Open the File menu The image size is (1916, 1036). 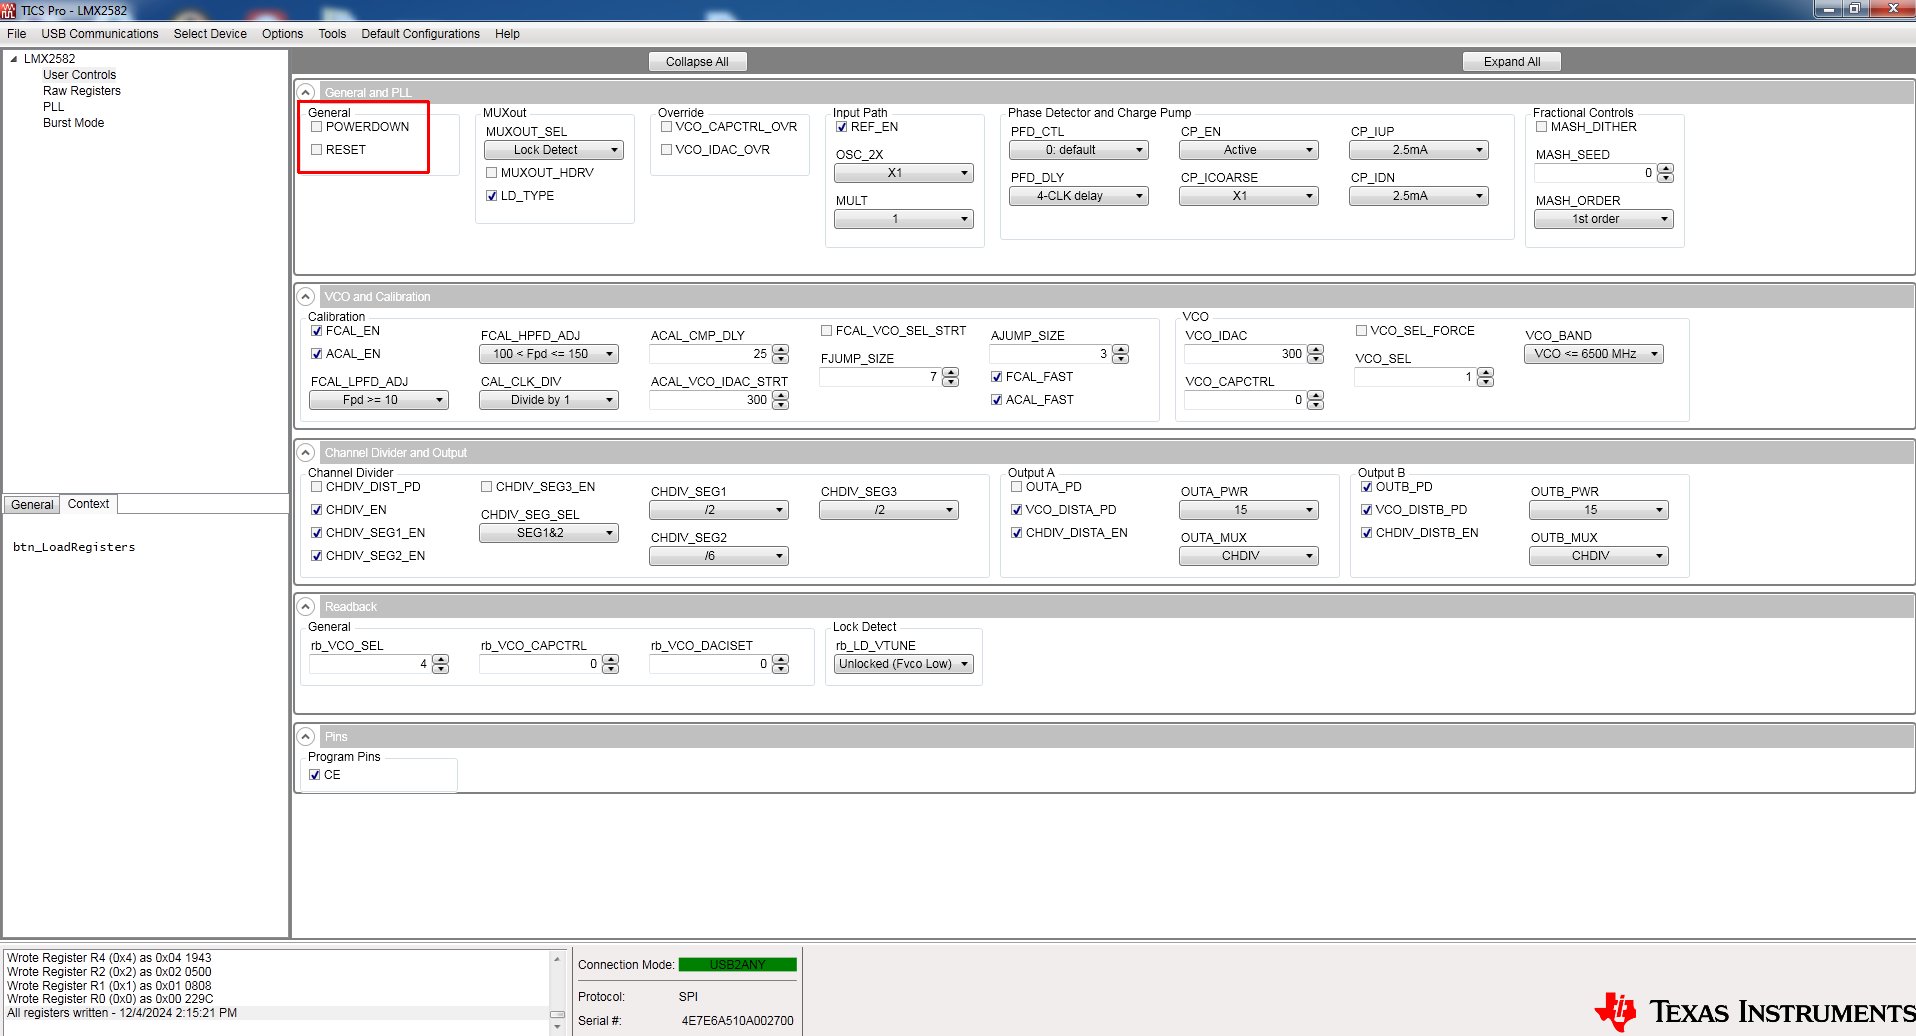(17, 34)
